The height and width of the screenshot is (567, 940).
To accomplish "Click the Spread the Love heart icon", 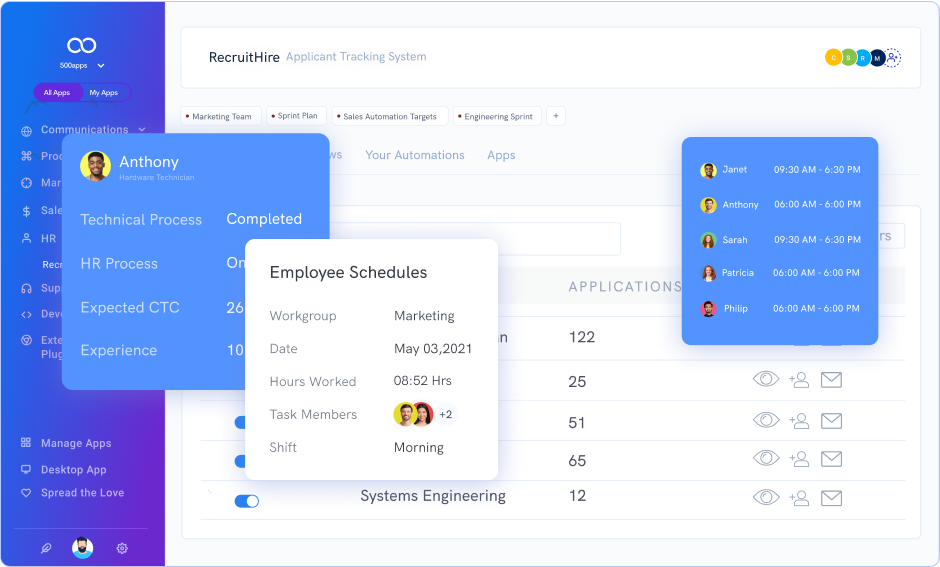I will pos(26,493).
